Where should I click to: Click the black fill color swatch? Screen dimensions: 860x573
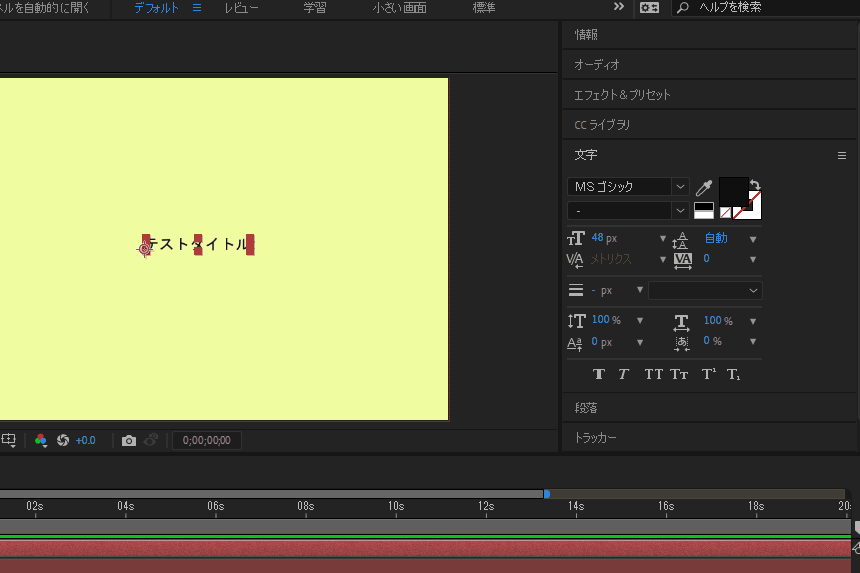[734, 191]
